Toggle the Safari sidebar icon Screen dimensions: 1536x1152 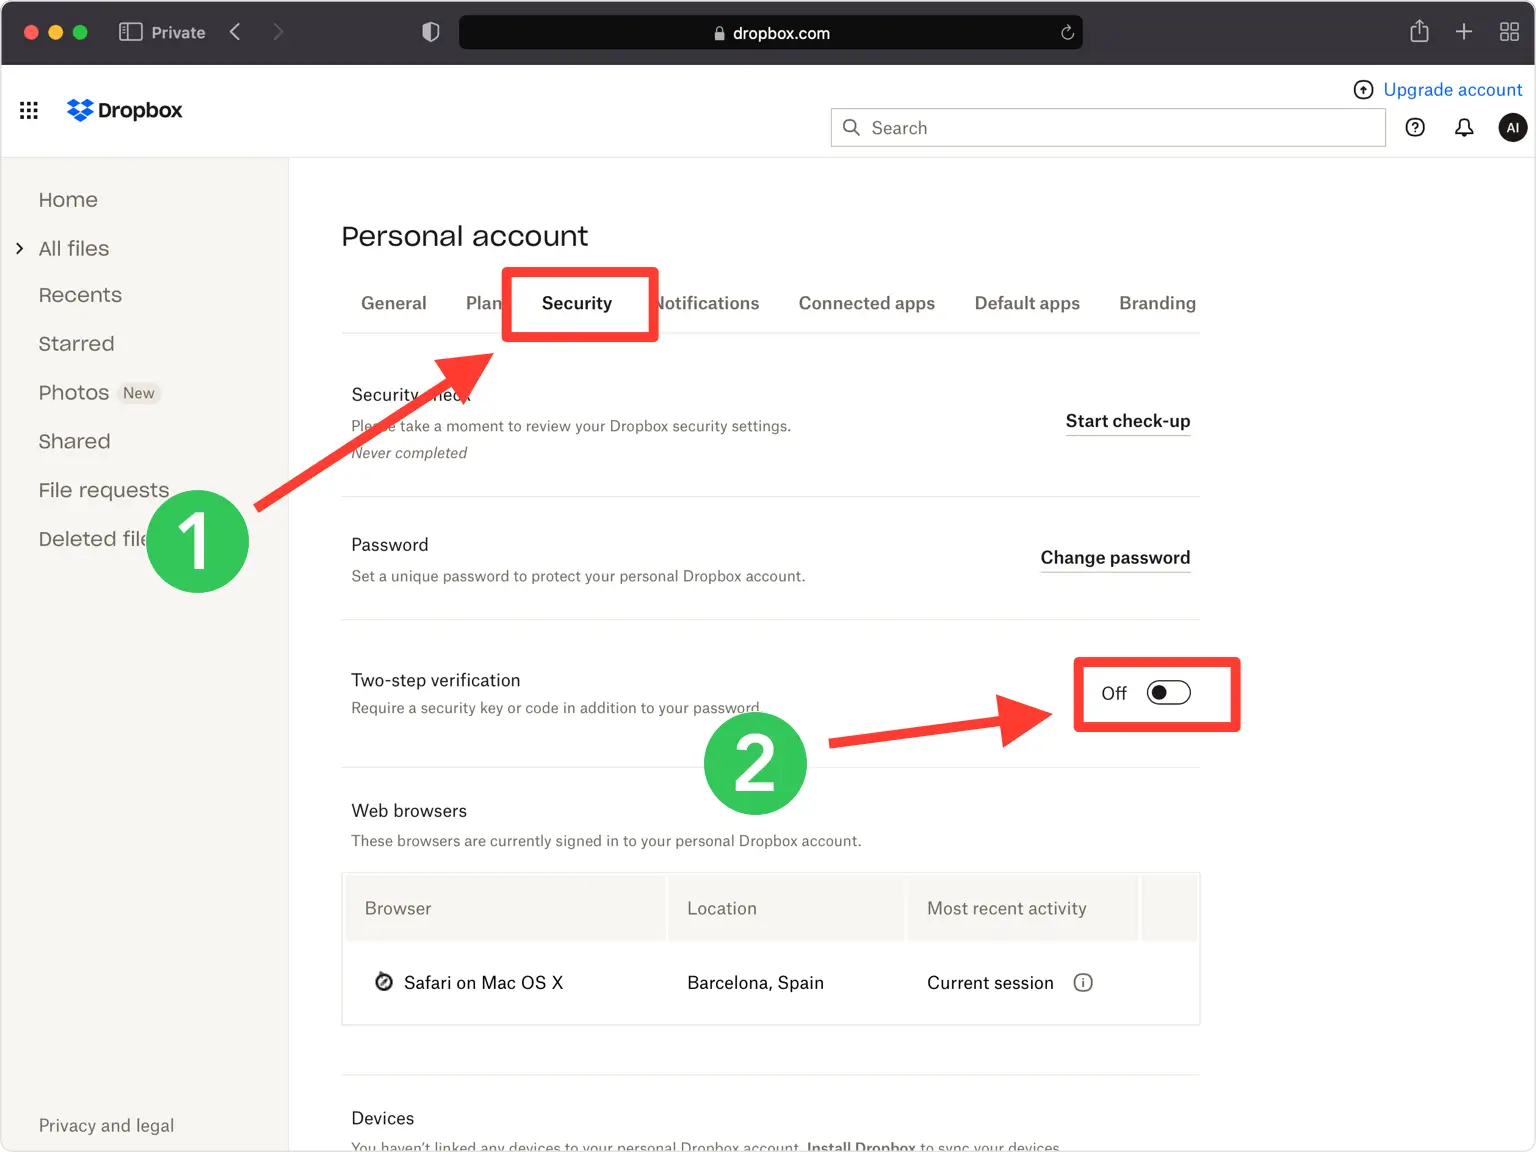[130, 32]
